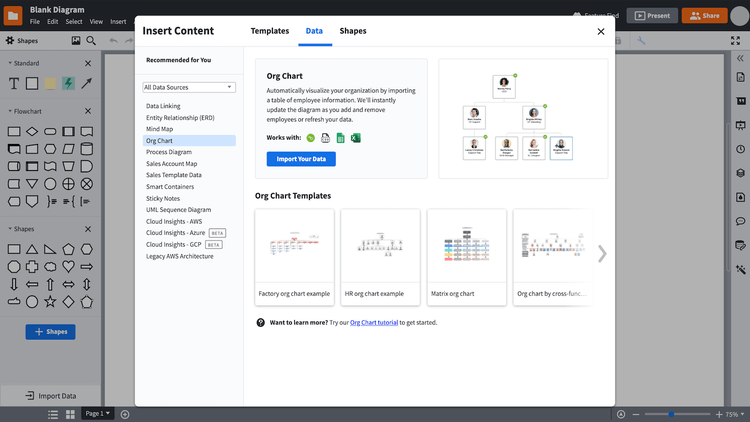
Task: Select Cloud Insights - AWS in the list
Action: click(x=174, y=222)
